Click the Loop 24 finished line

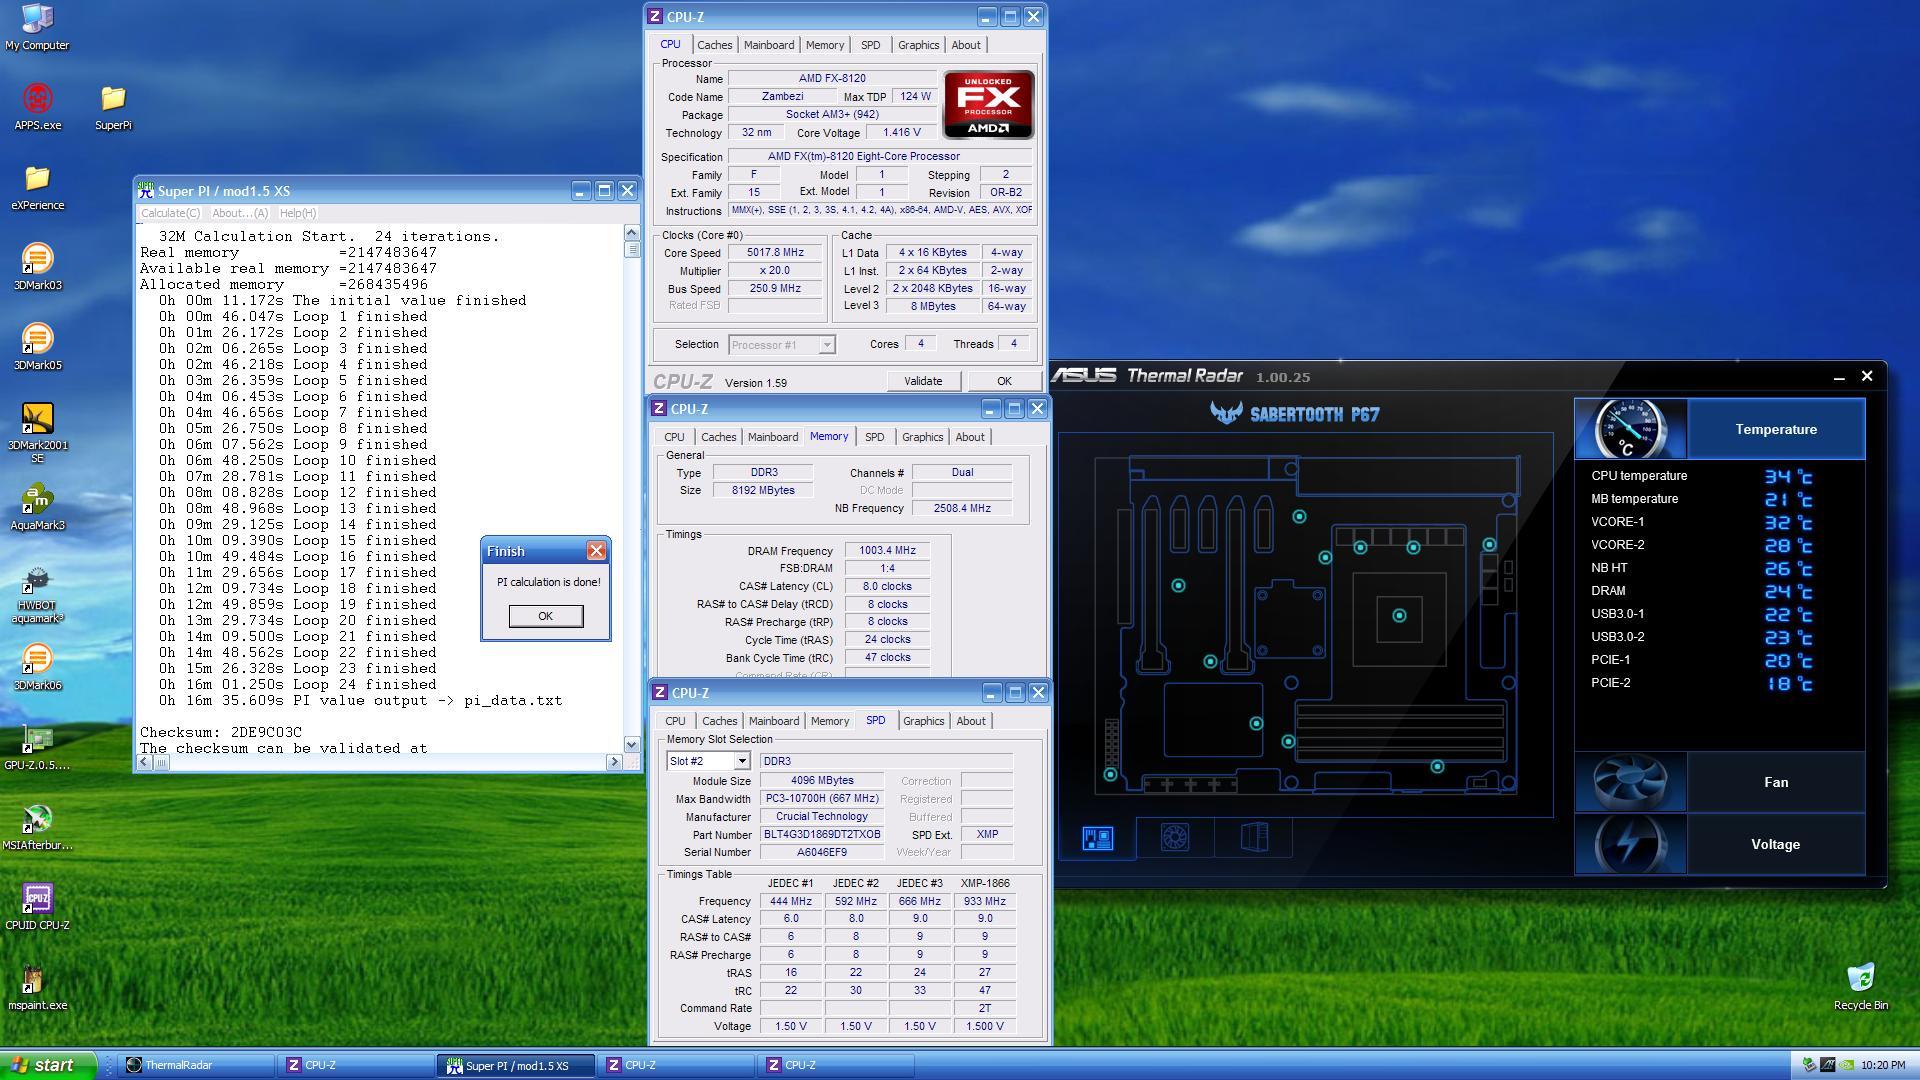tap(297, 685)
